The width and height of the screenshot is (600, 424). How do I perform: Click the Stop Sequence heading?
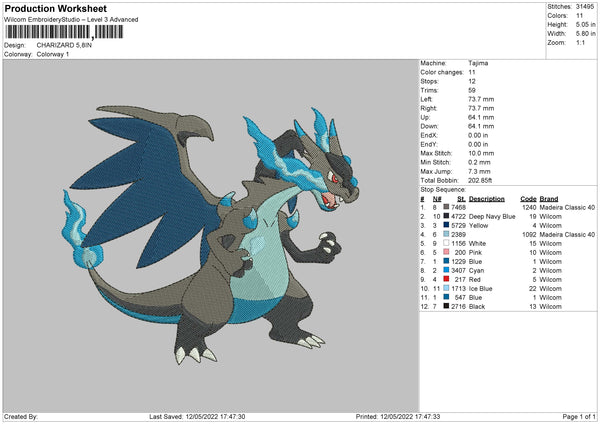(x=443, y=190)
